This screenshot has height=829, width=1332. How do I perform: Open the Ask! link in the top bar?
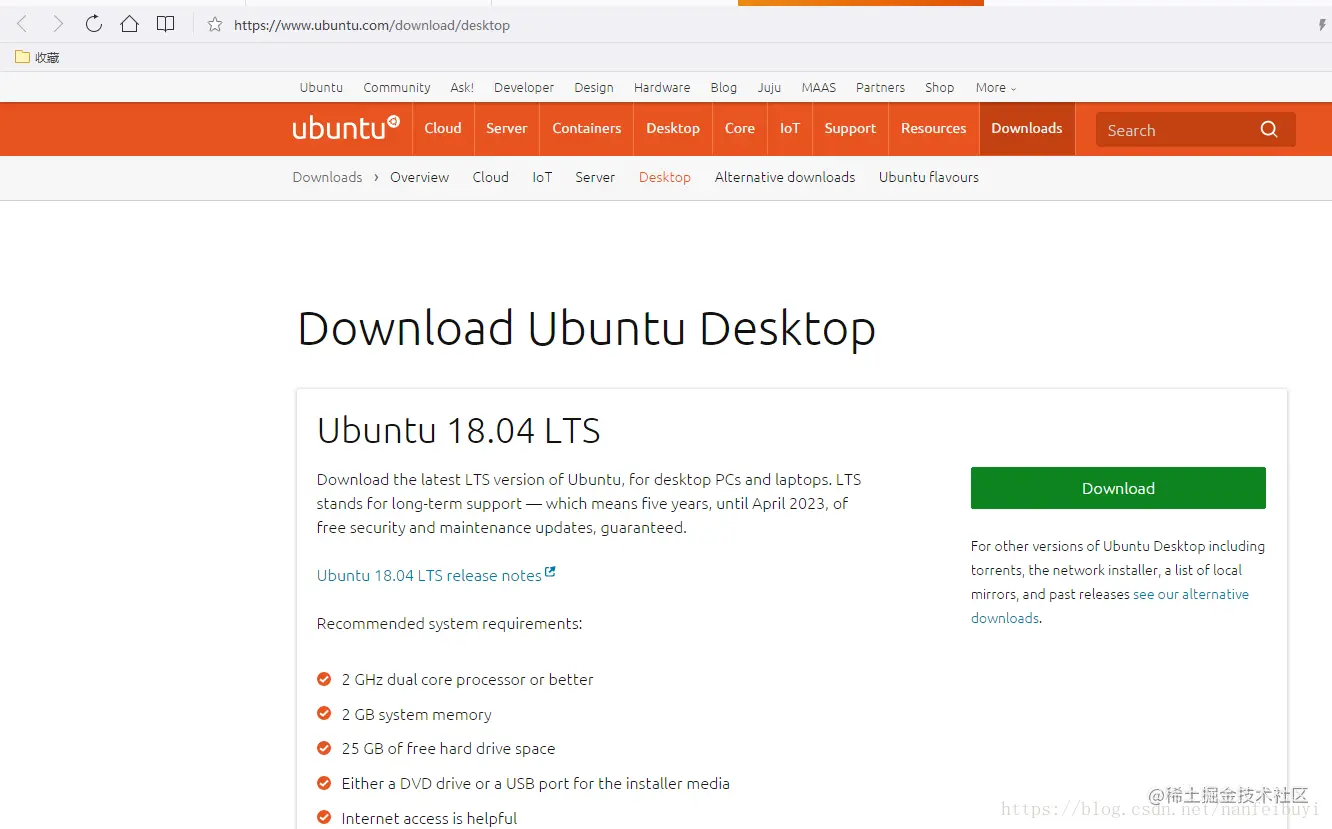[462, 87]
